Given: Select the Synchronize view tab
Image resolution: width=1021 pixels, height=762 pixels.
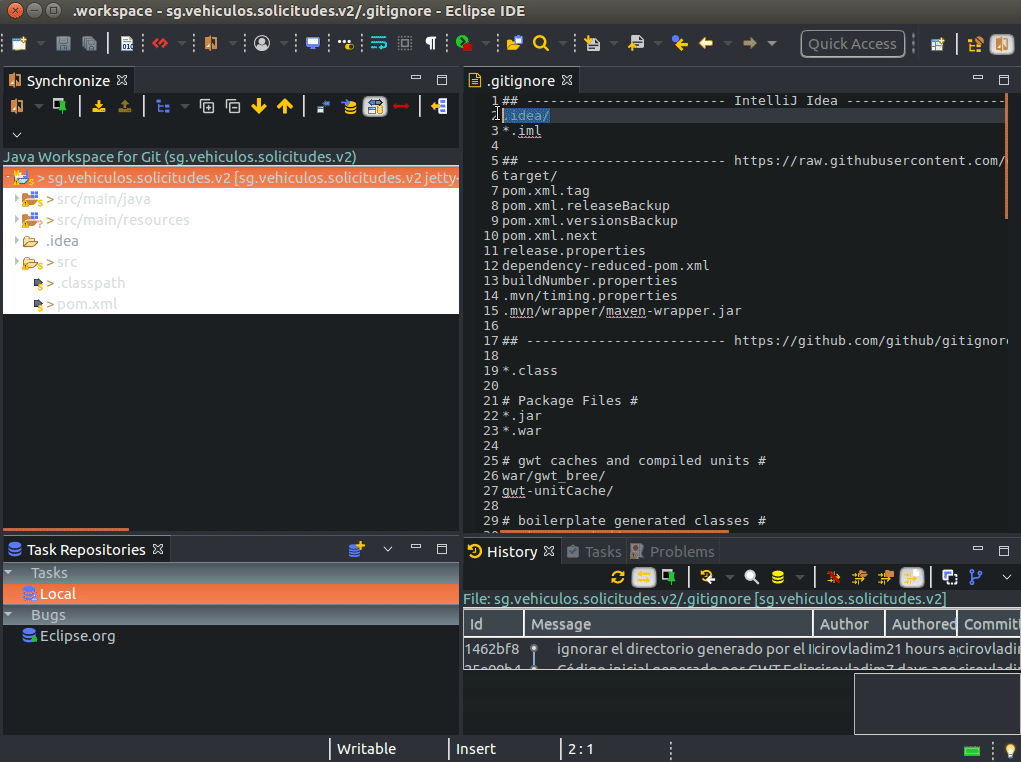Looking at the screenshot, I should click(x=68, y=81).
